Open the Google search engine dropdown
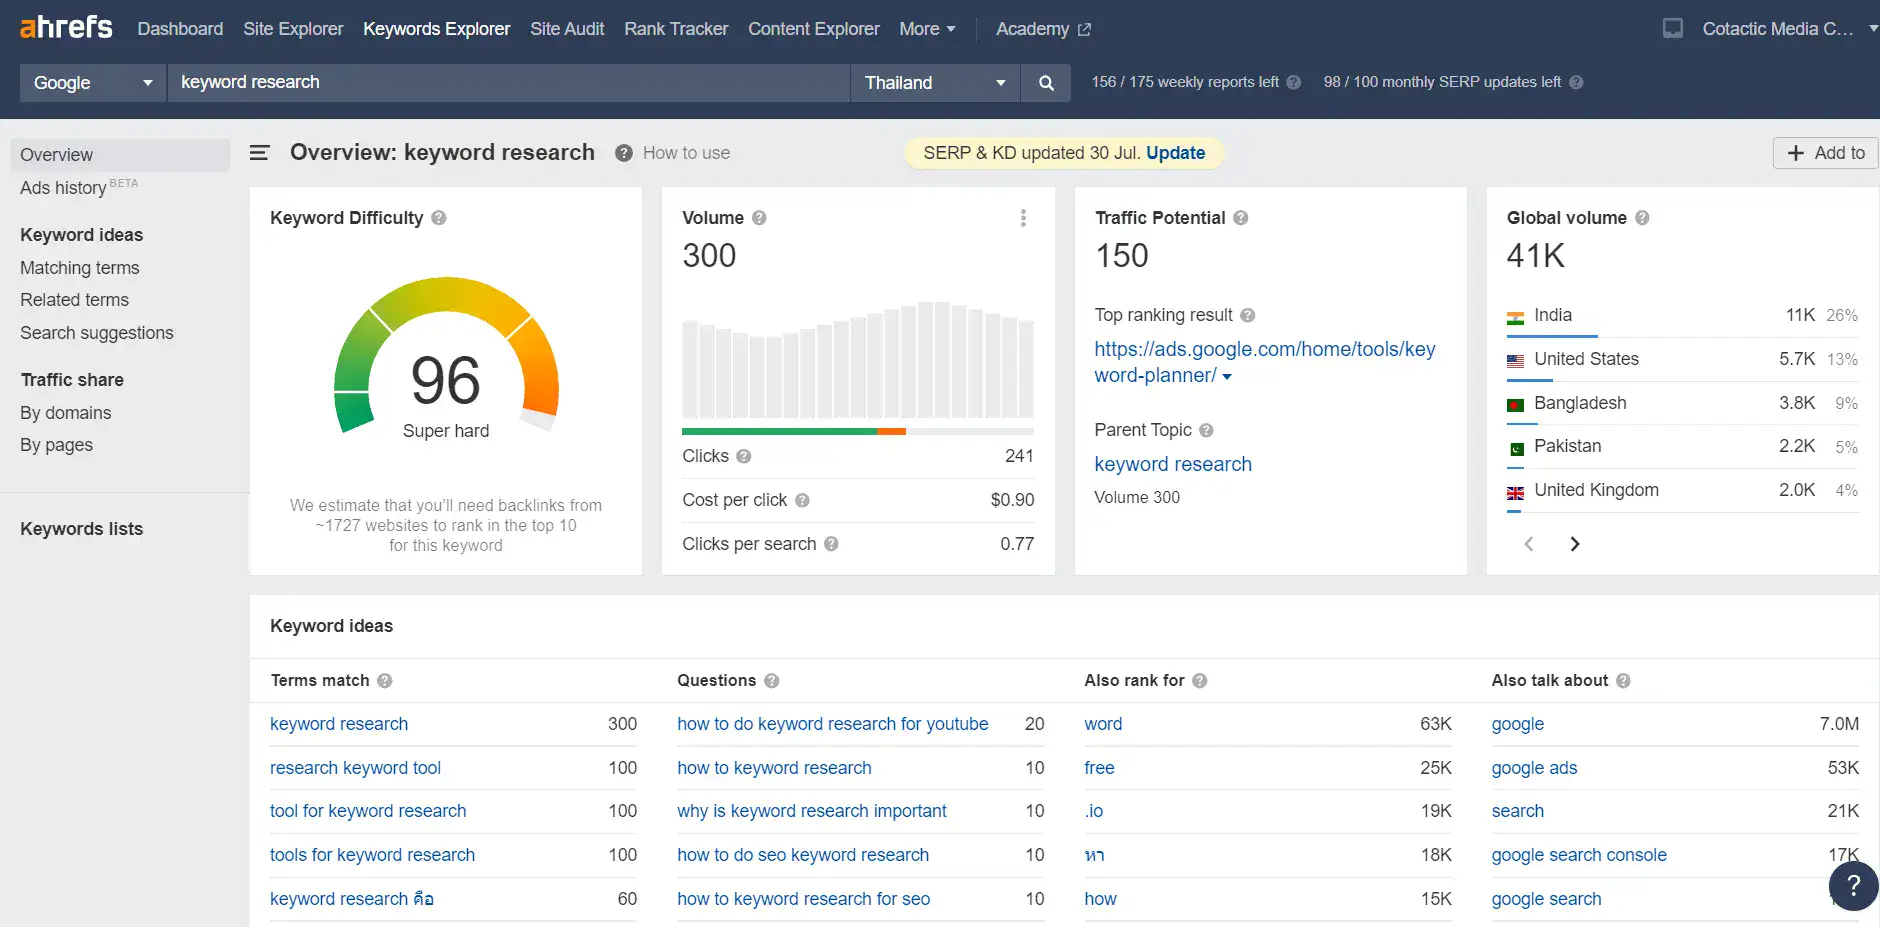 93,83
